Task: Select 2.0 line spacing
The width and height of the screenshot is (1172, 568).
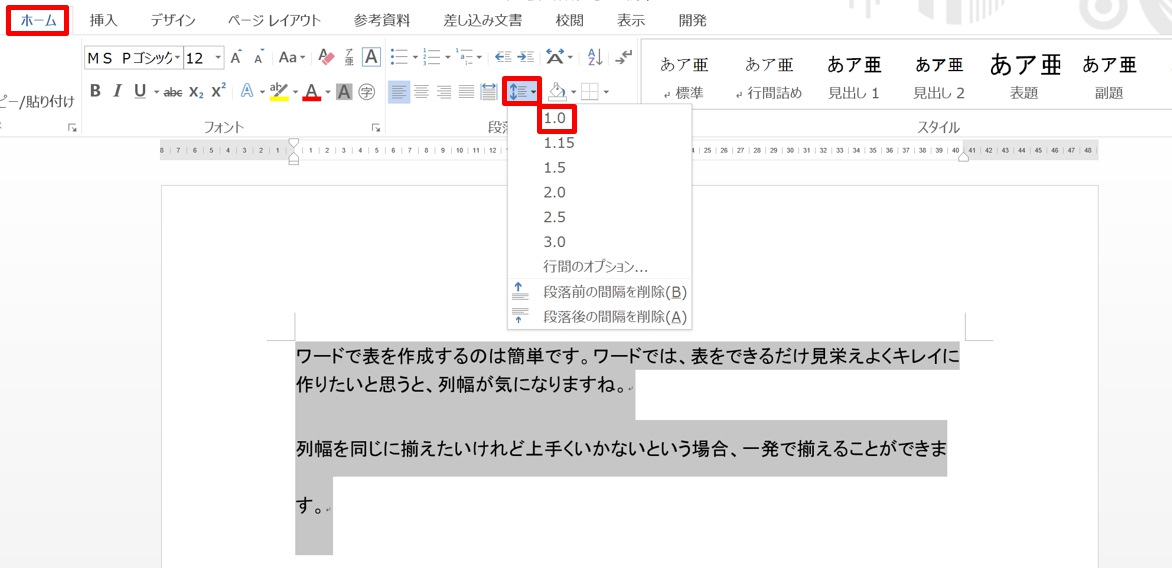Action: pyautogui.click(x=598, y=192)
